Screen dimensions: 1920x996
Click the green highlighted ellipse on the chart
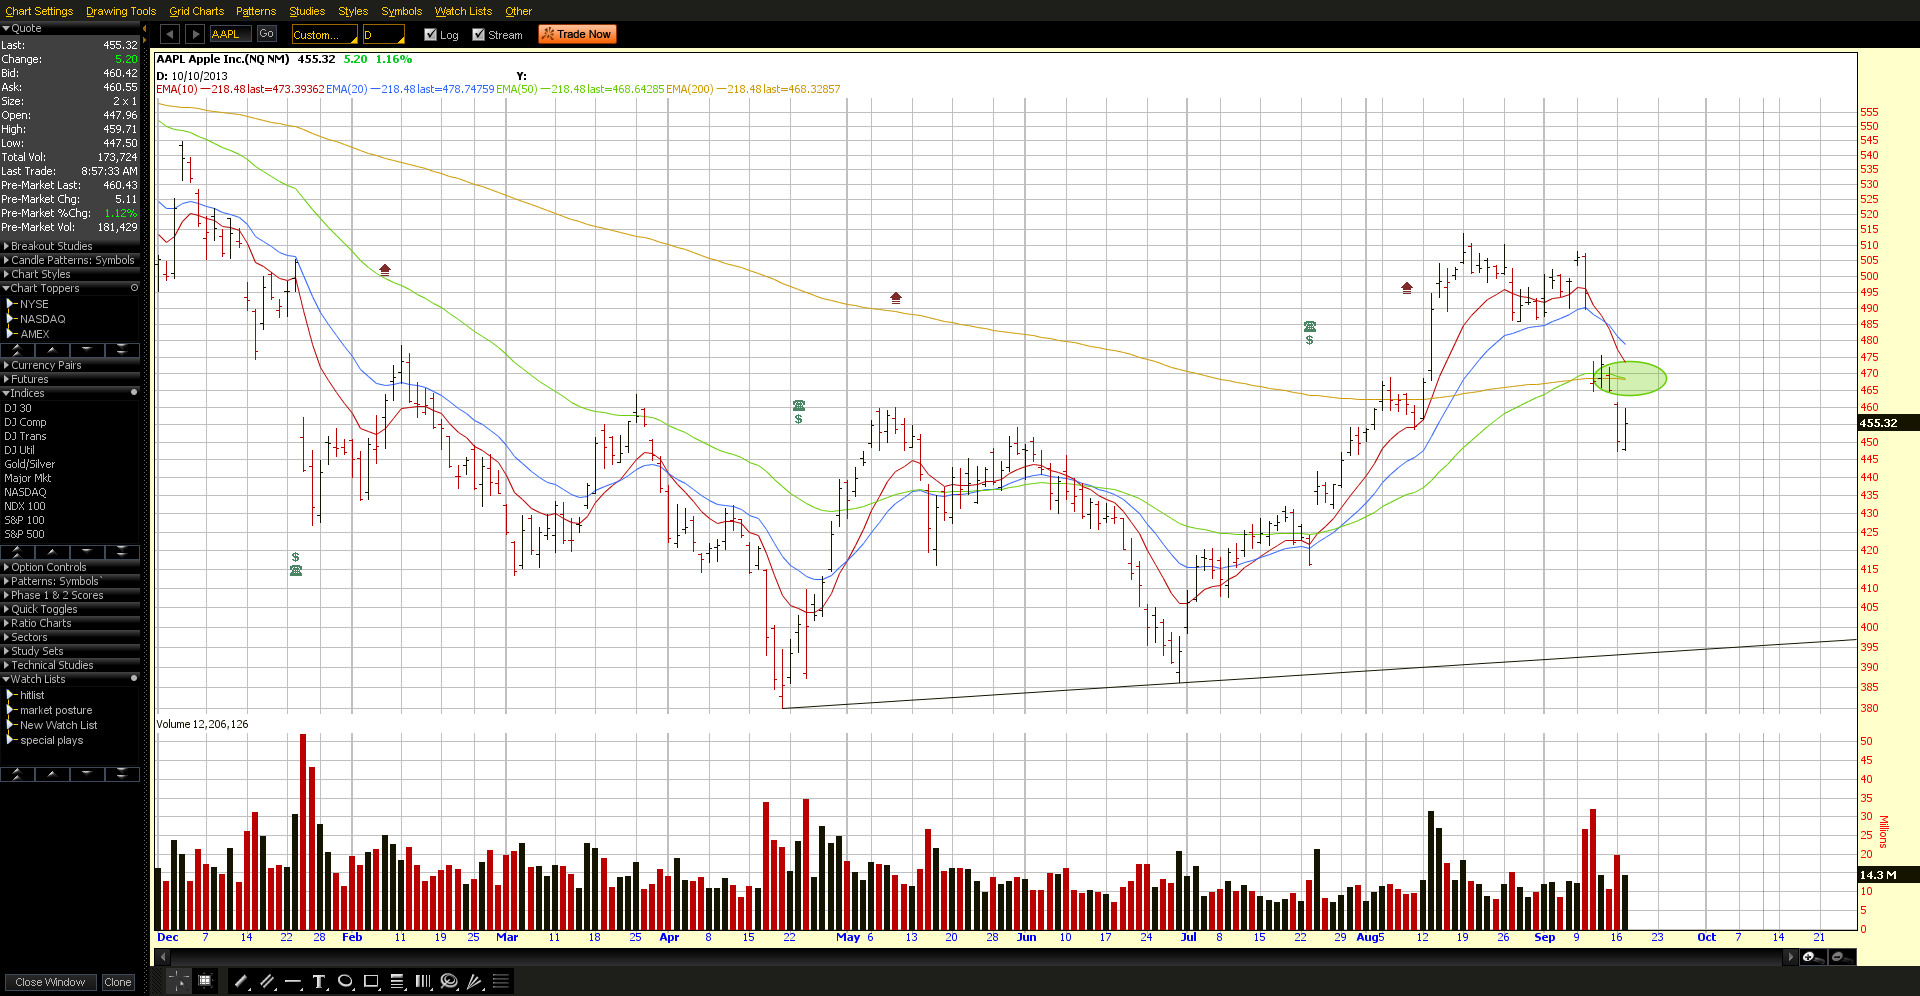(1630, 378)
